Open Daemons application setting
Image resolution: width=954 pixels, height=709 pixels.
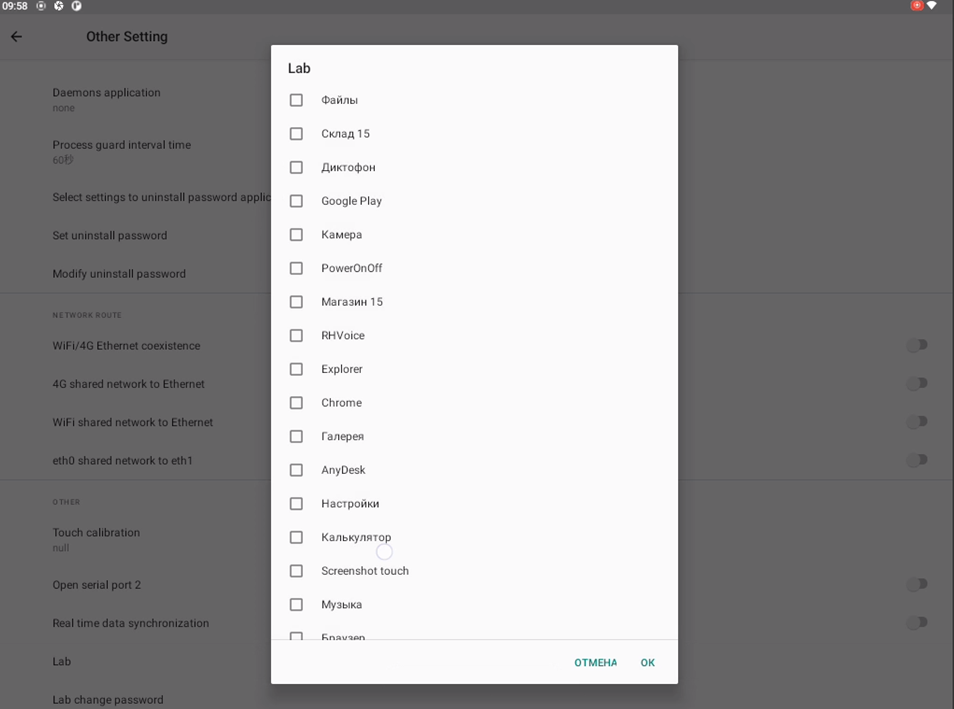[106, 98]
